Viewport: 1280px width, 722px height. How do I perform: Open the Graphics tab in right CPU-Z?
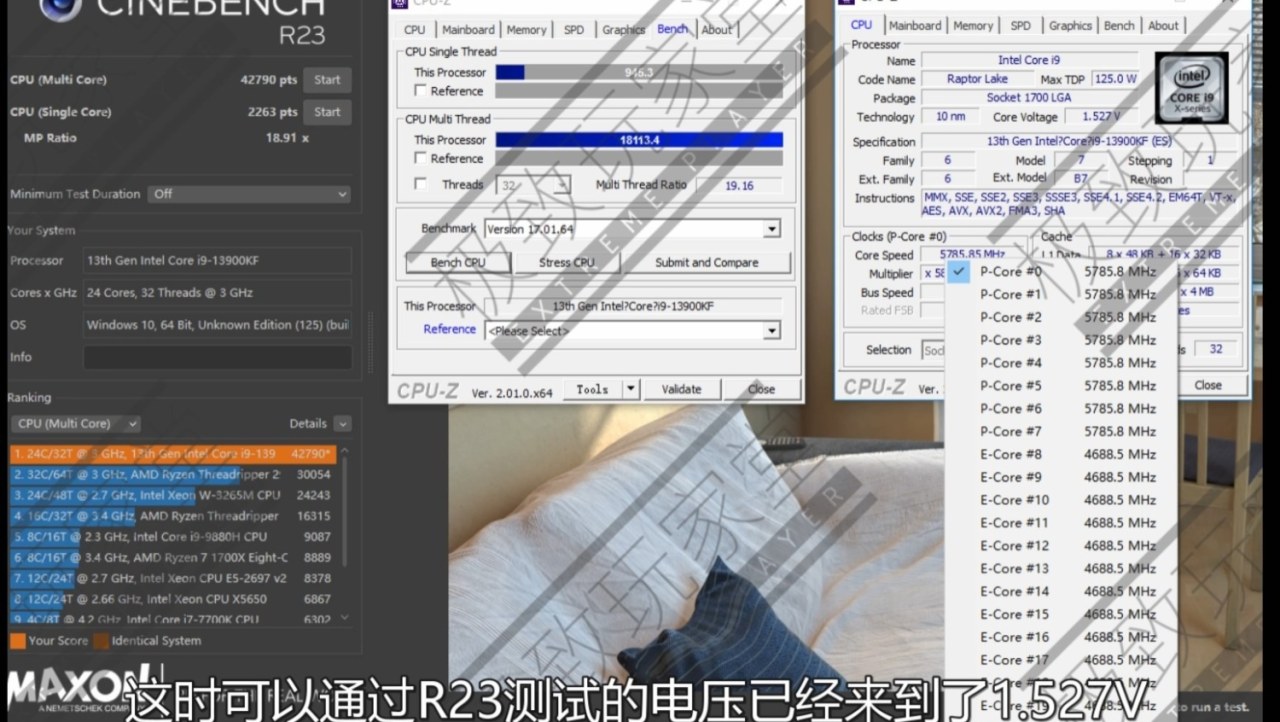(x=1070, y=26)
